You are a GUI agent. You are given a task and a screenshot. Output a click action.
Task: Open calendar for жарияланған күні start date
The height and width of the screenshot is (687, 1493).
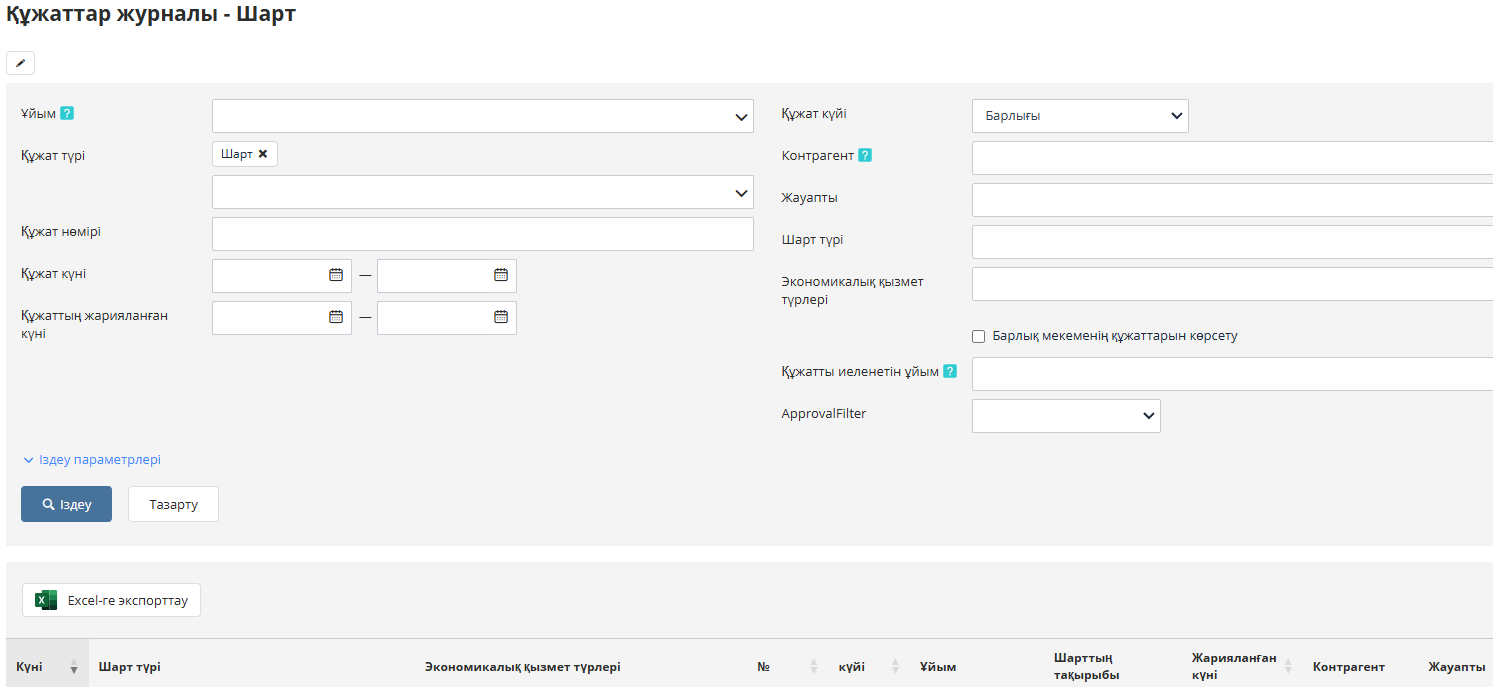click(336, 317)
